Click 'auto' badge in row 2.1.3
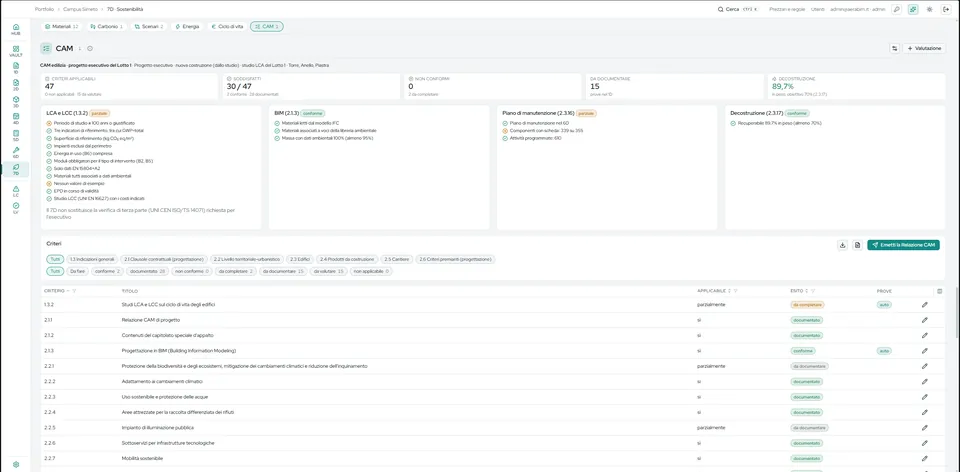The image size is (960, 472). pyautogui.click(x=884, y=351)
